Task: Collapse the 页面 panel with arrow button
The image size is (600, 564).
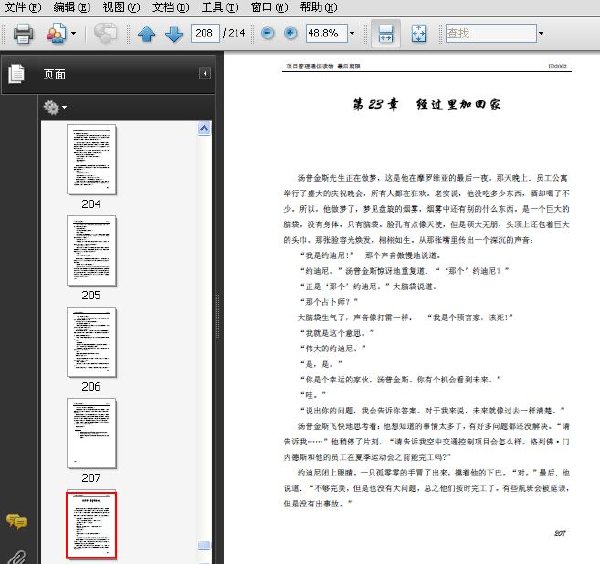Action: (205, 73)
